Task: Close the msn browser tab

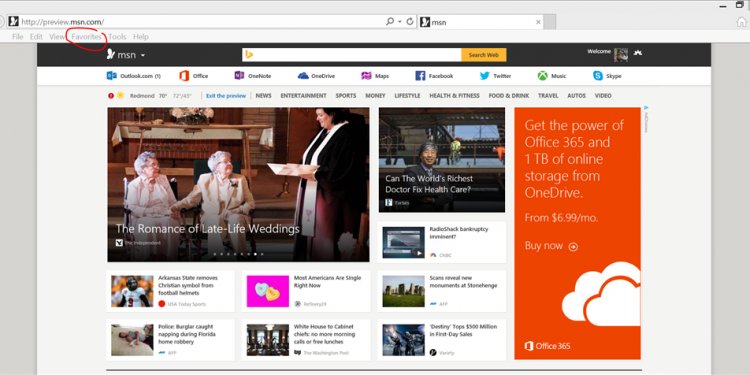Action: [538, 22]
